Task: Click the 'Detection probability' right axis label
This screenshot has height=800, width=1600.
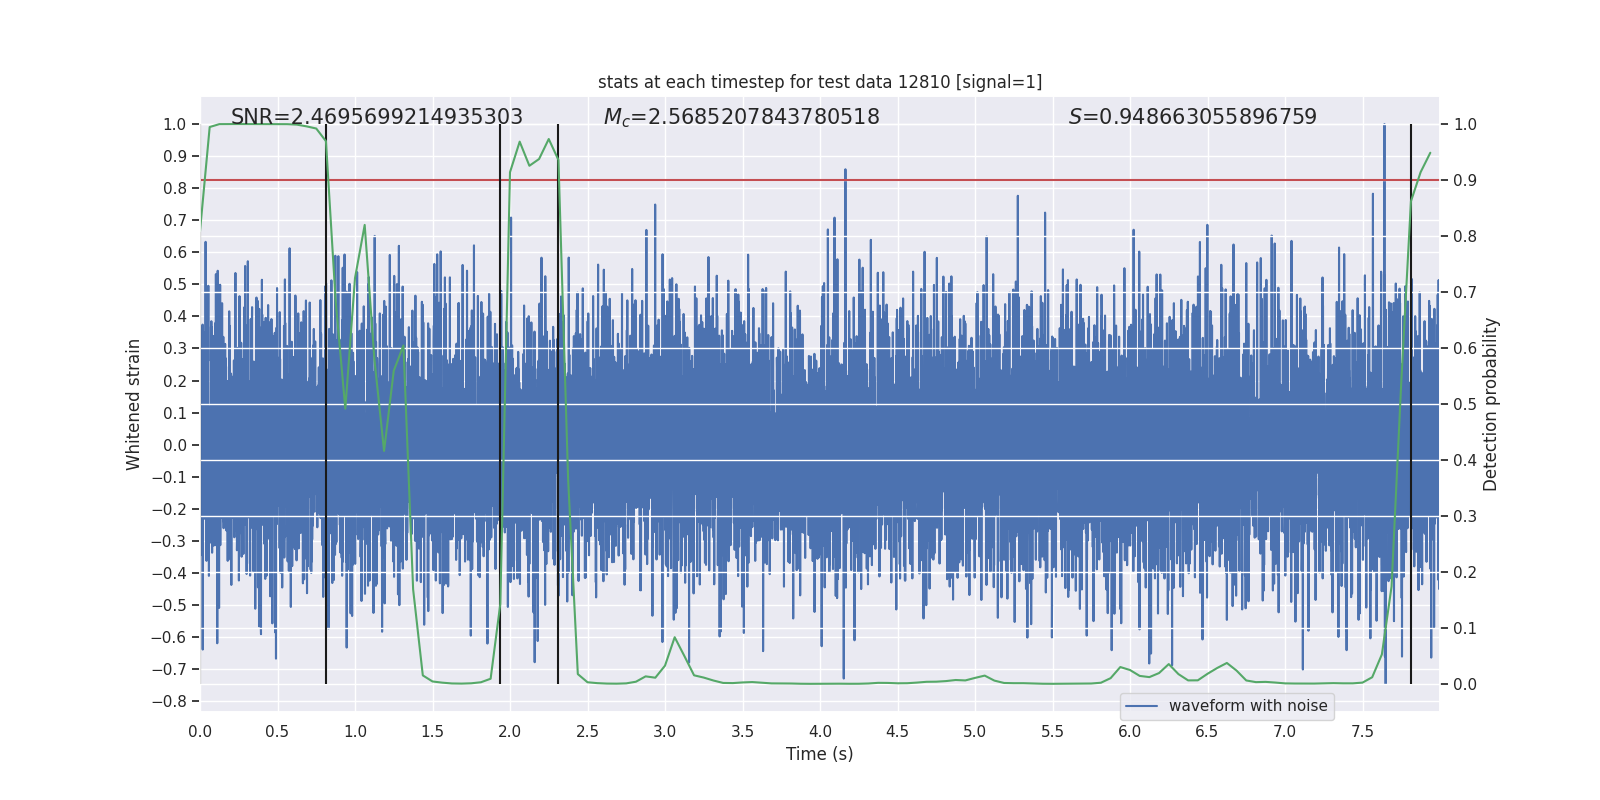Action: [1490, 404]
